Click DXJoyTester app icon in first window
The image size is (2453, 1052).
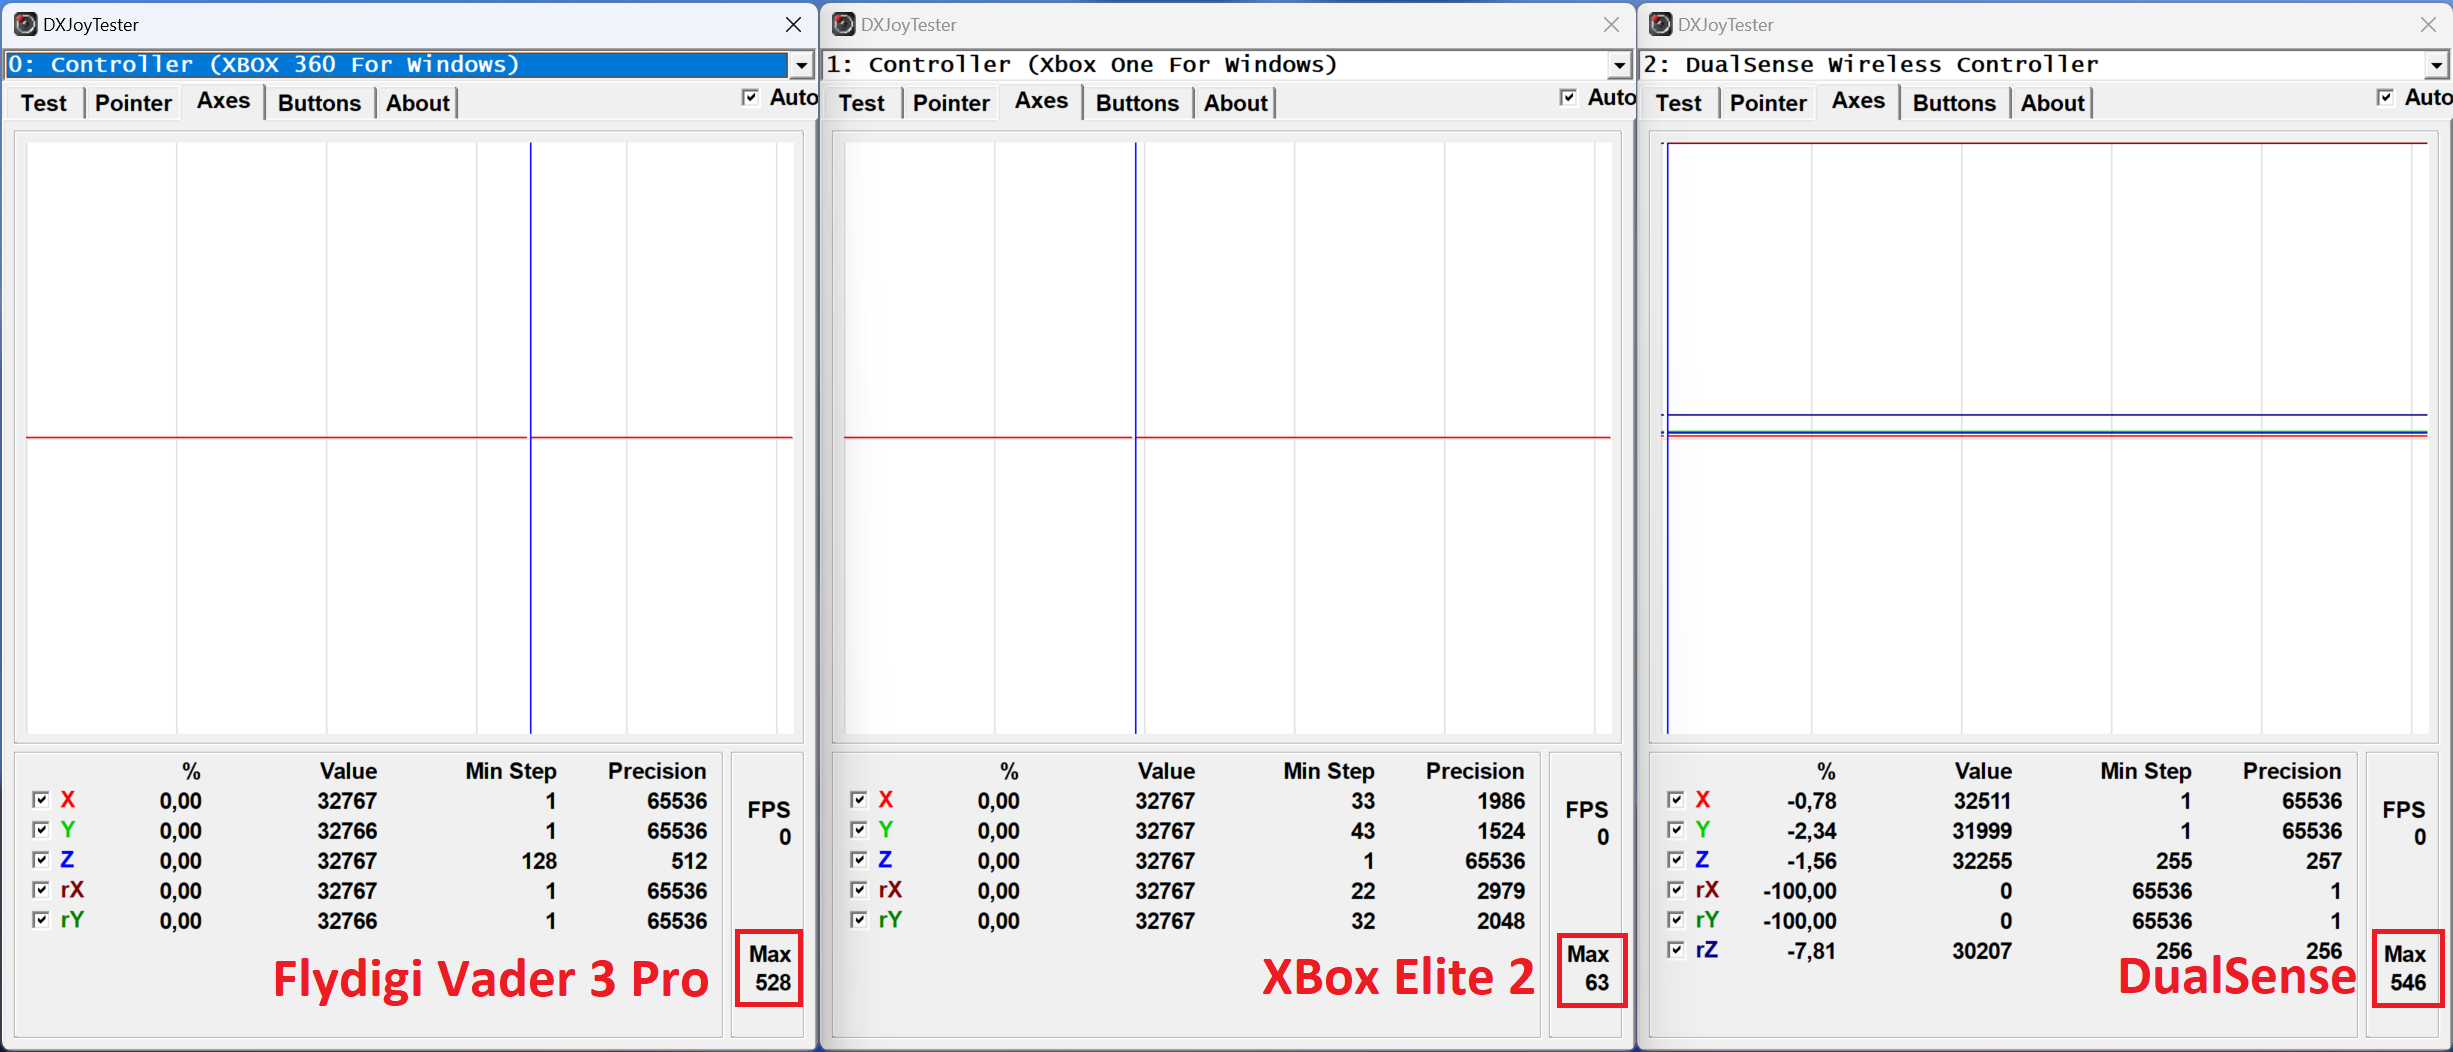pyautogui.click(x=25, y=24)
